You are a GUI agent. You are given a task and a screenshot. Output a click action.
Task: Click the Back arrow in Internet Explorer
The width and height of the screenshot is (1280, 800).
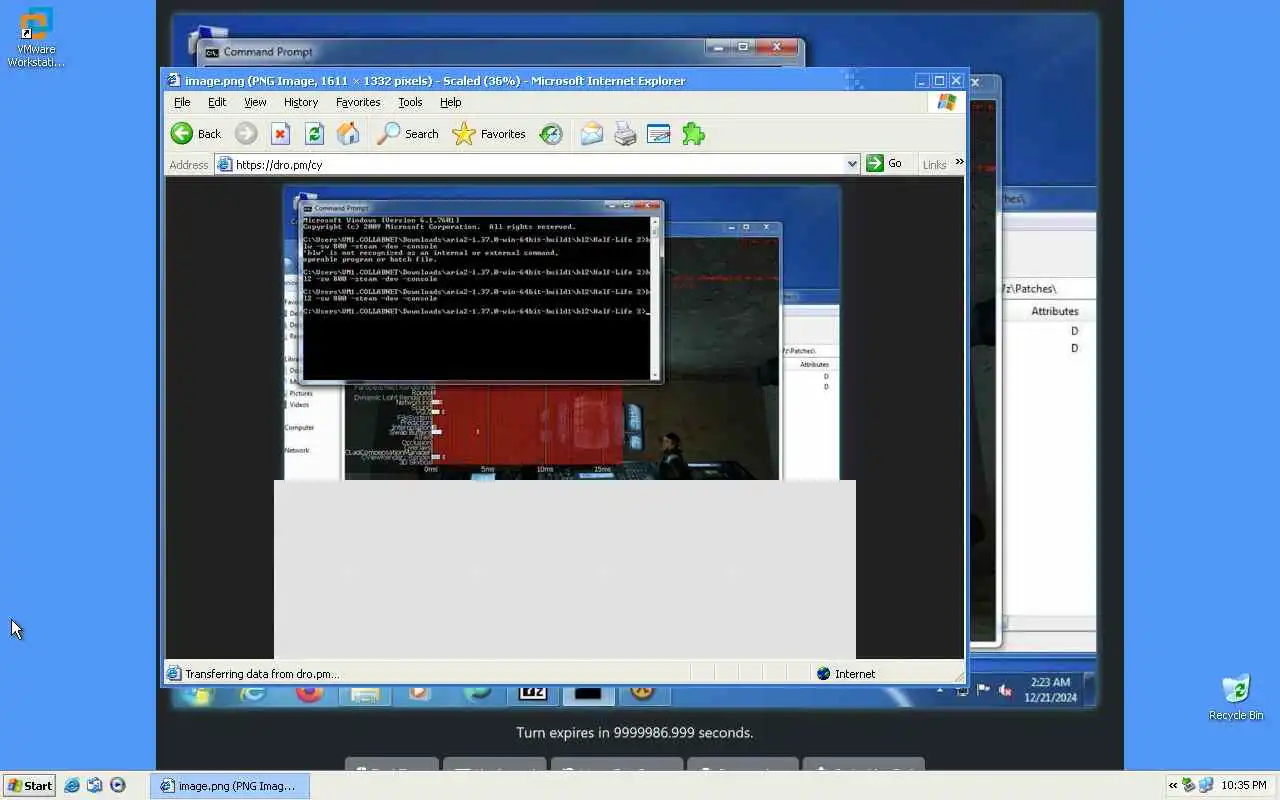pos(182,134)
